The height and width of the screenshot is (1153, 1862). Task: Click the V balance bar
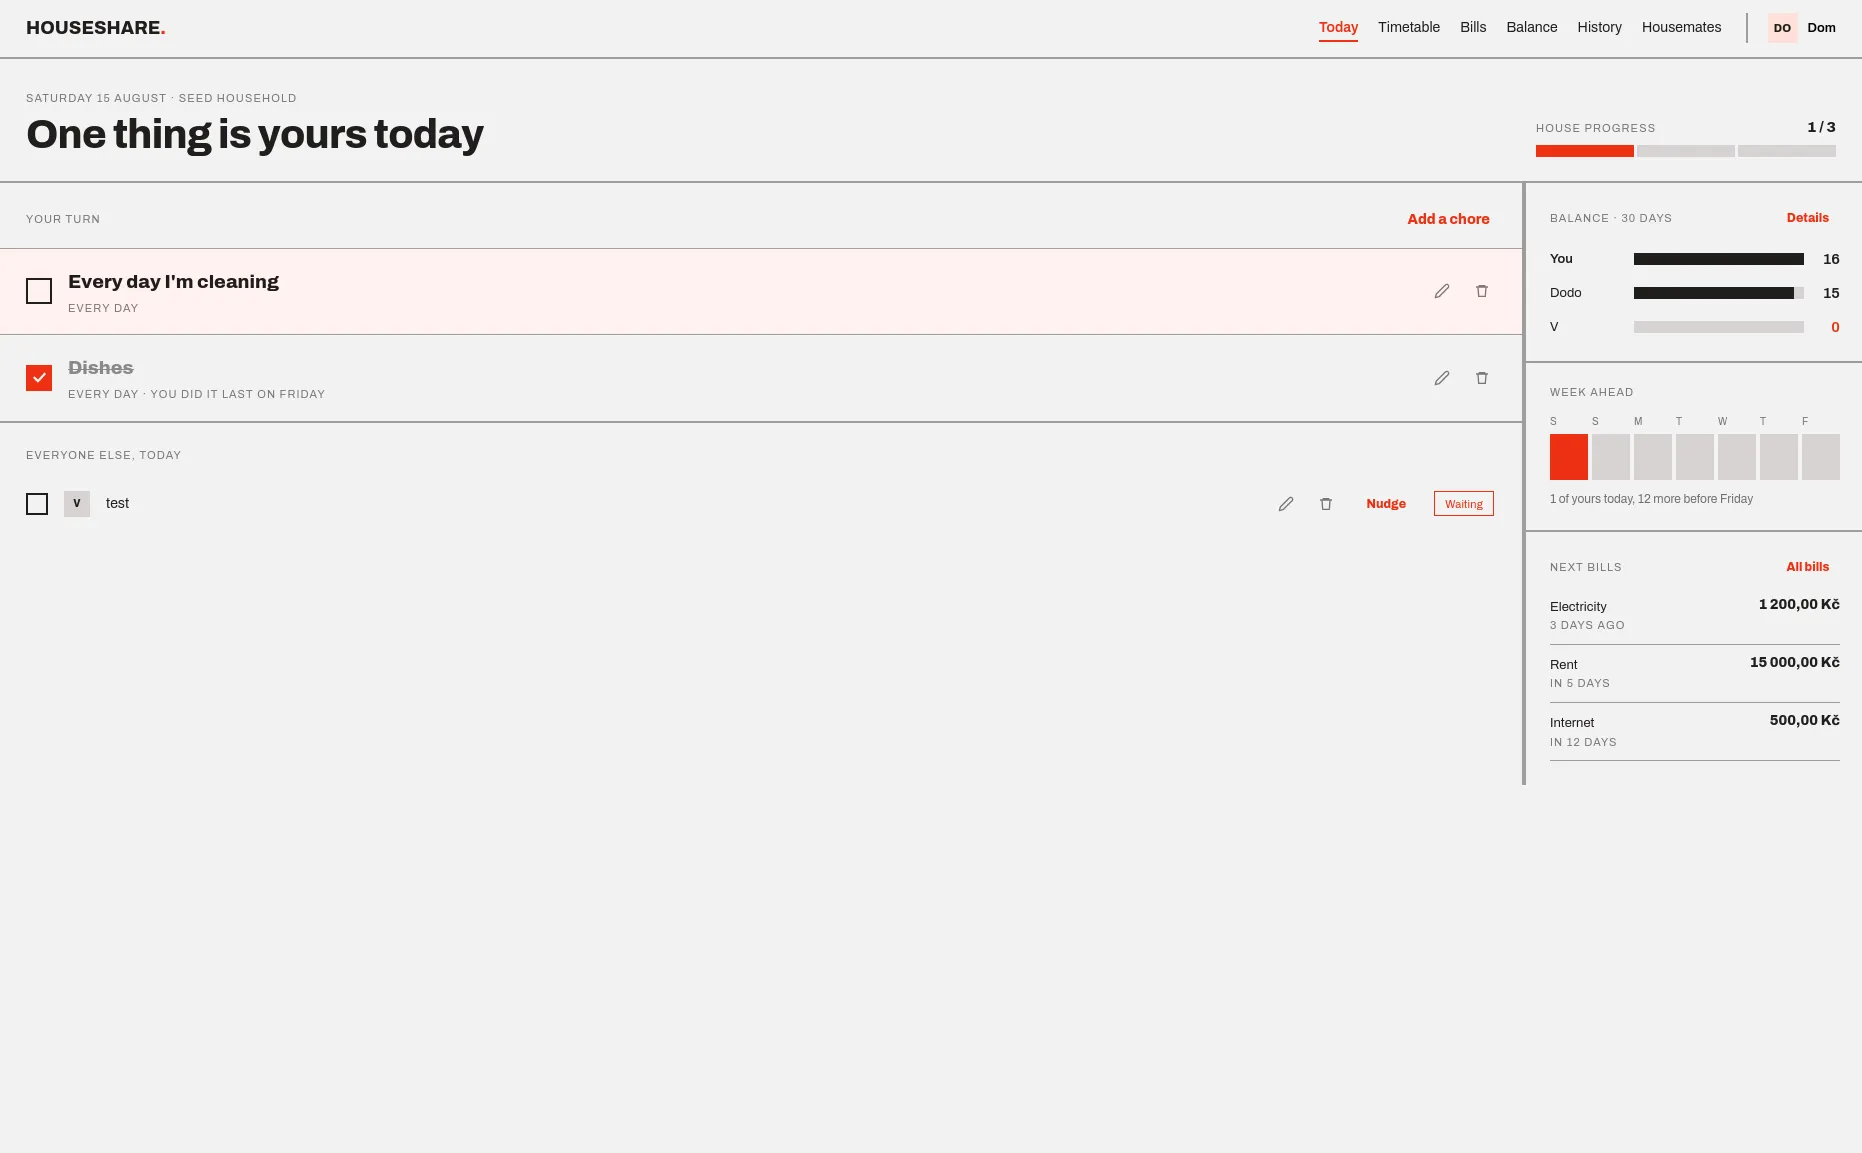pyautogui.click(x=1719, y=327)
